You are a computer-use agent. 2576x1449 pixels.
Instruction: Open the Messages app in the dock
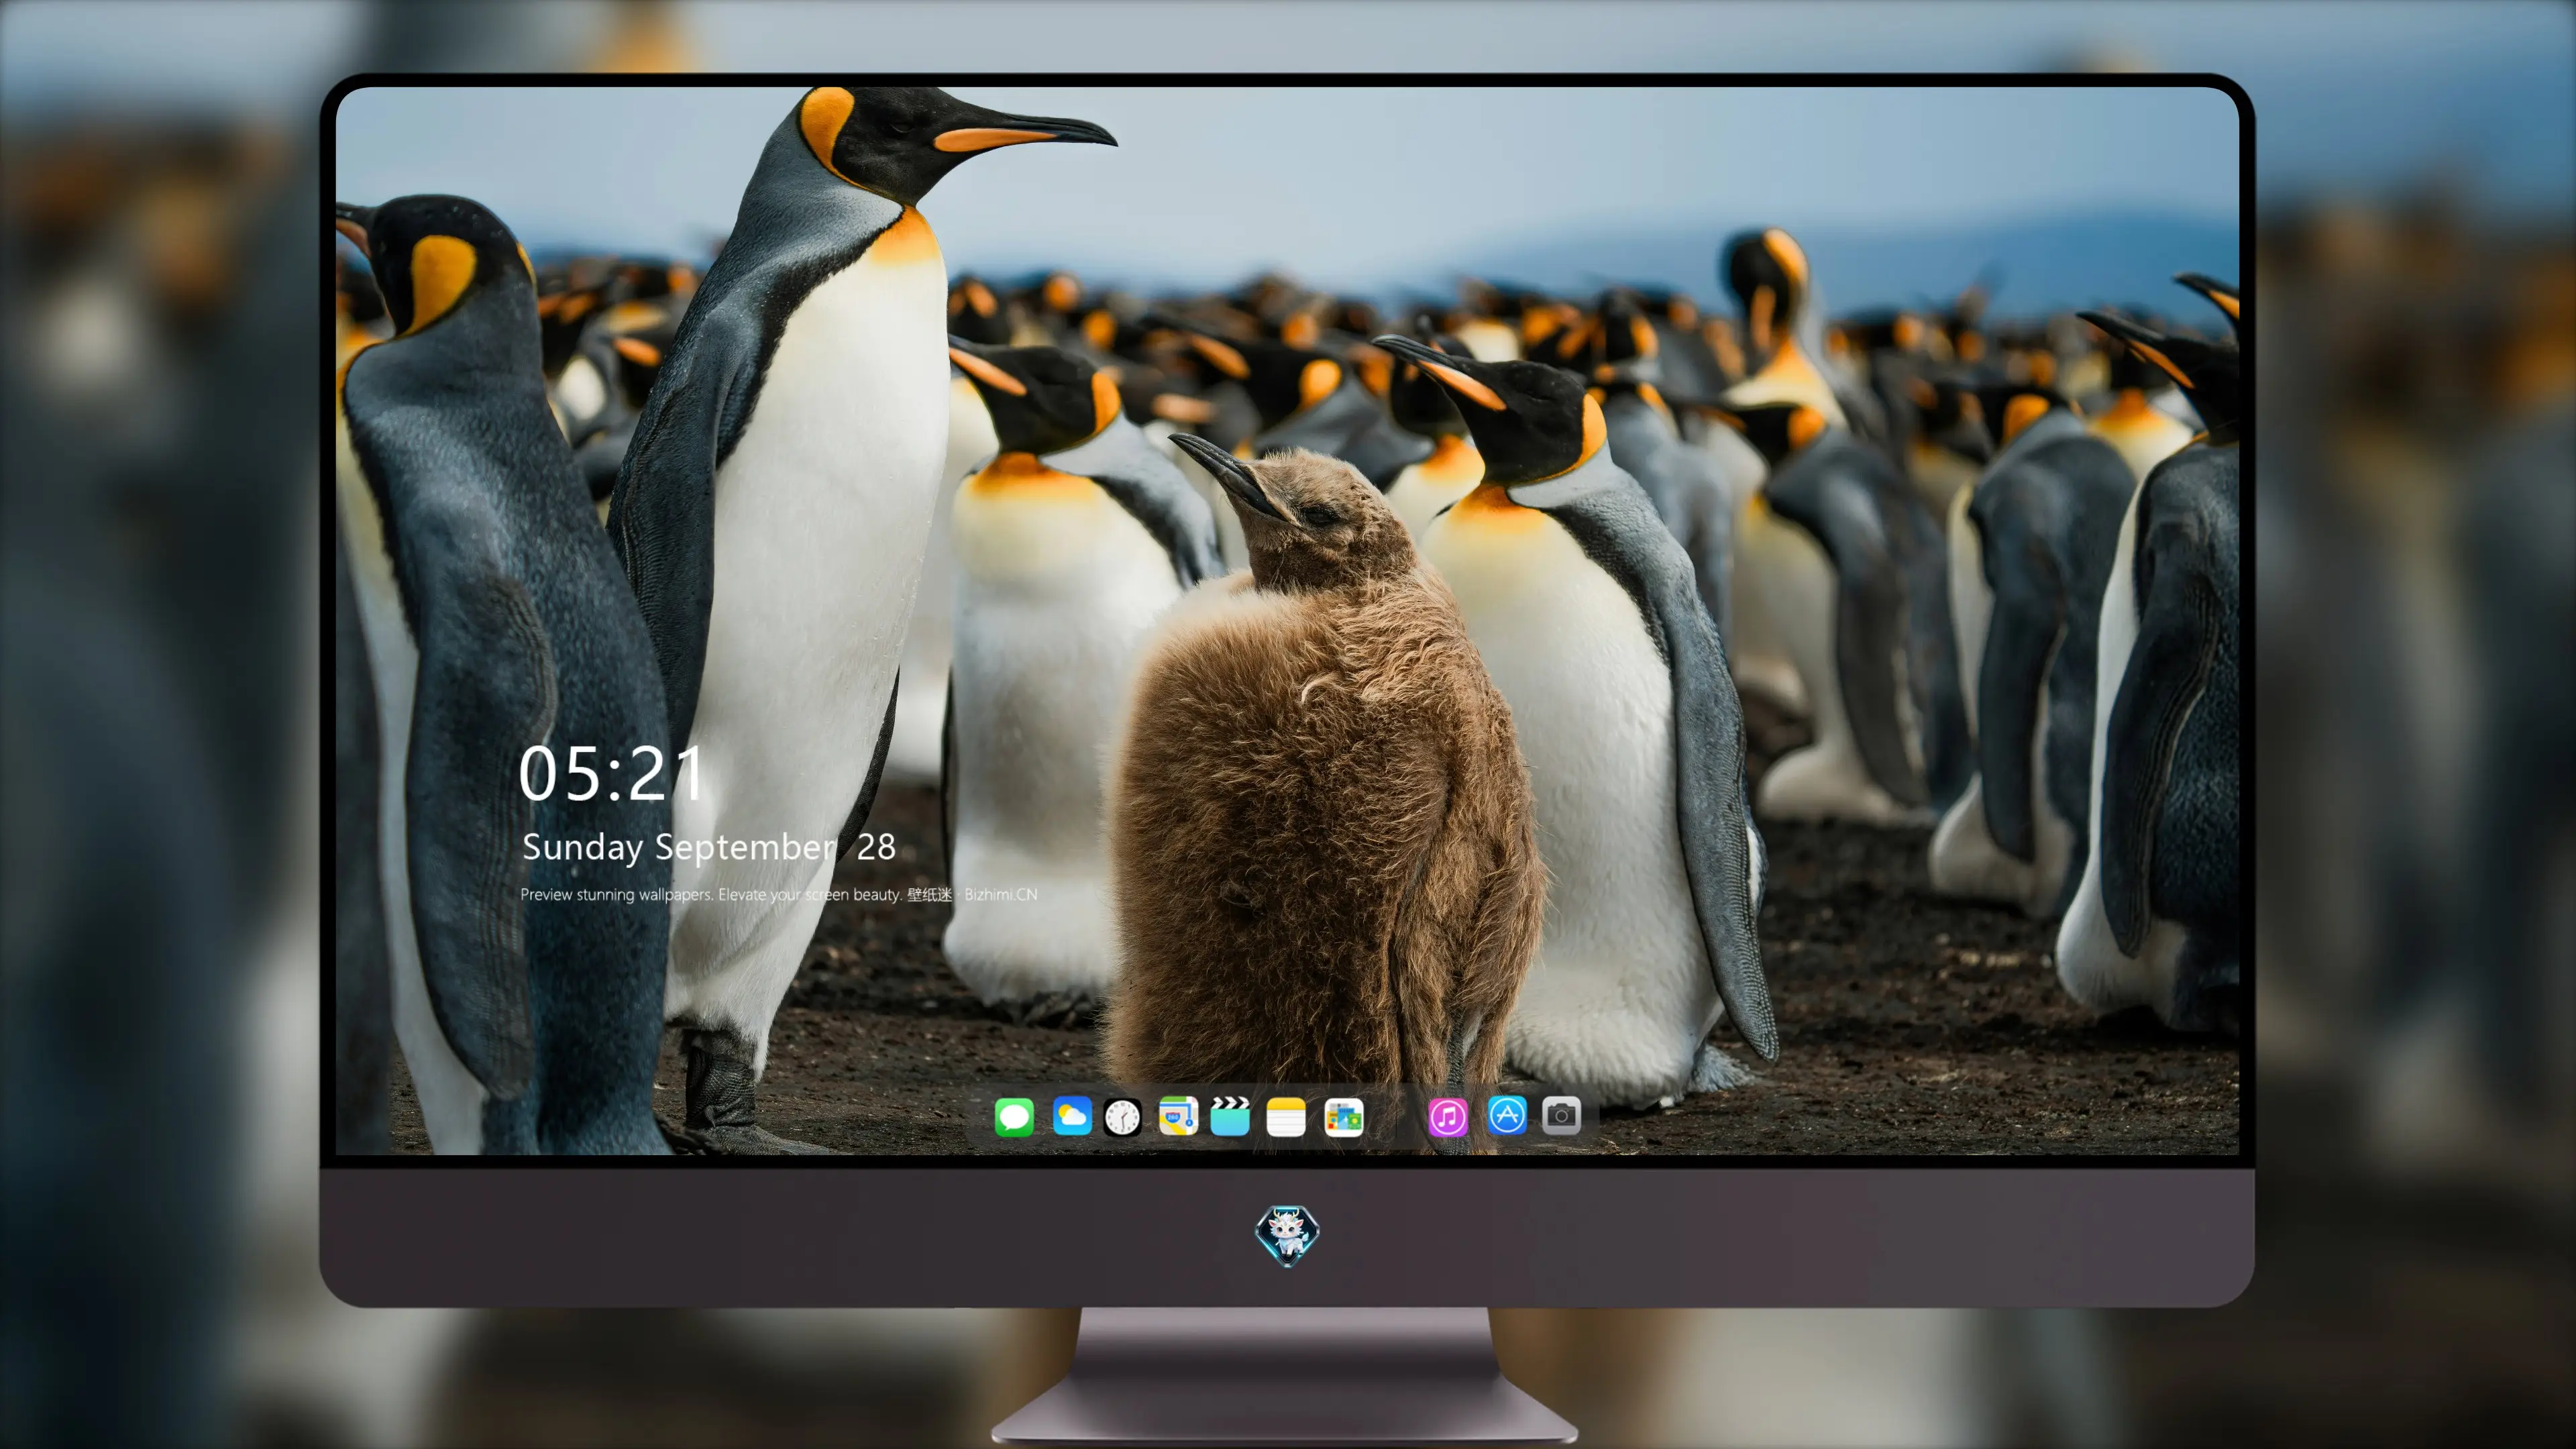click(1014, 1117)
